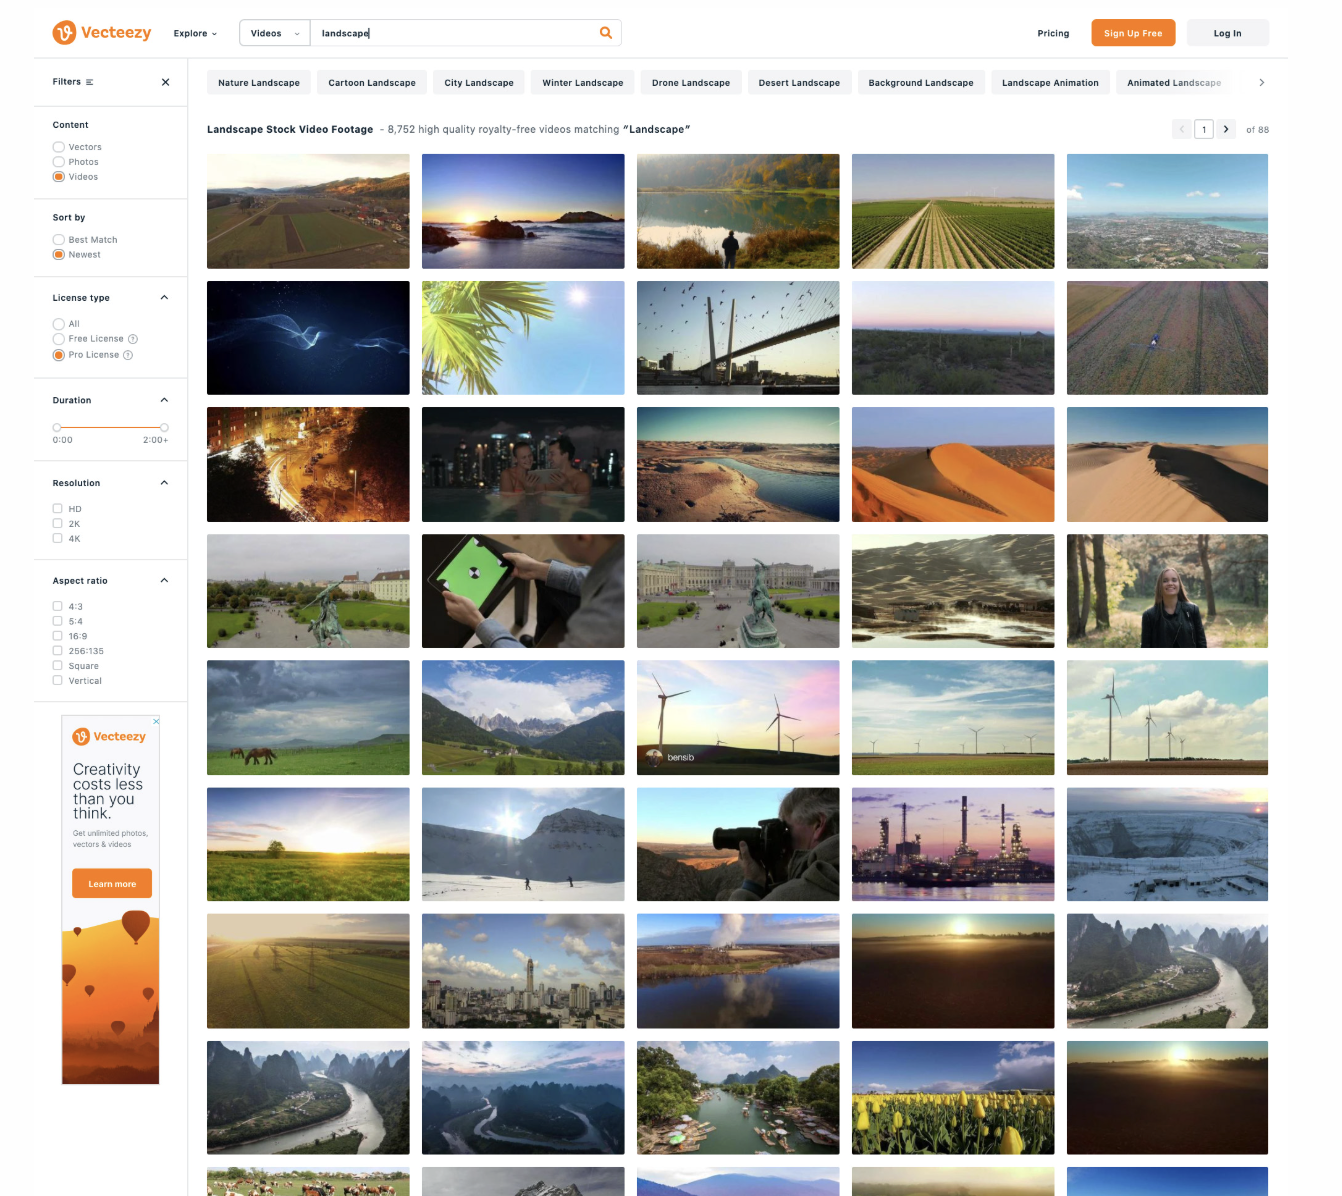Click the Free License info icon
This screenshot has height=1196, width=1342.
point(133,339)
